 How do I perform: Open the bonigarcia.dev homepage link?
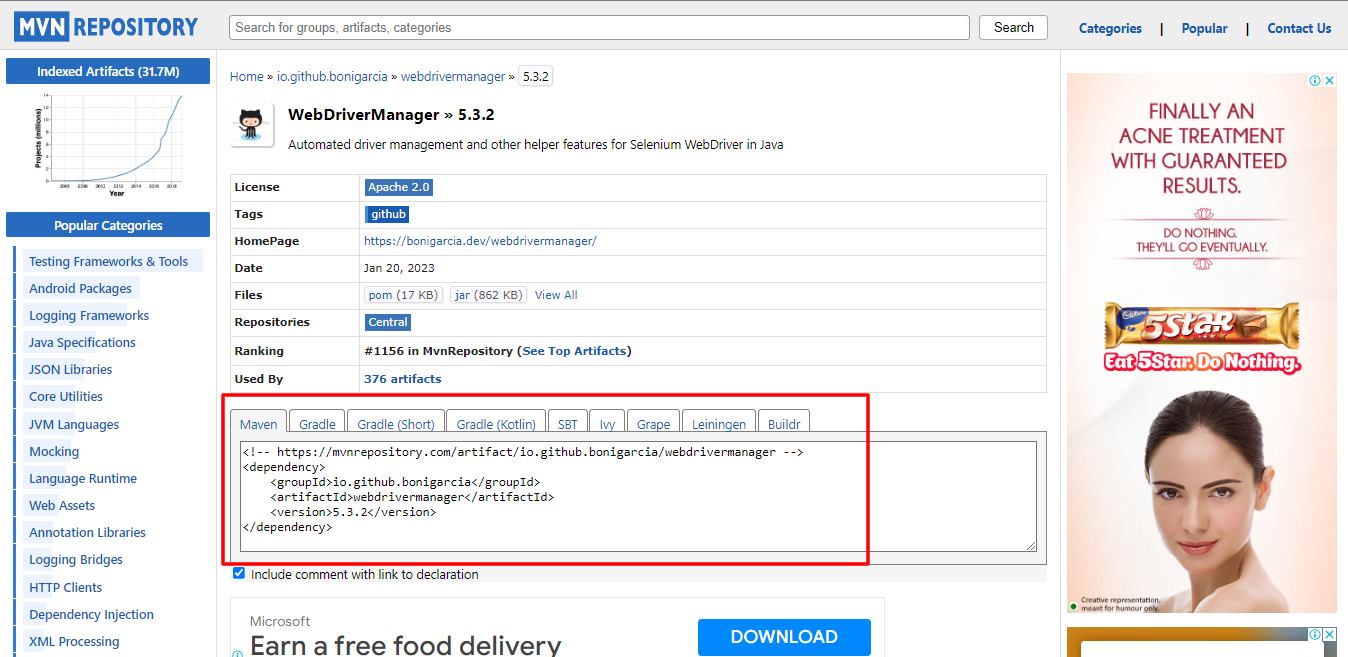point(480,241)
